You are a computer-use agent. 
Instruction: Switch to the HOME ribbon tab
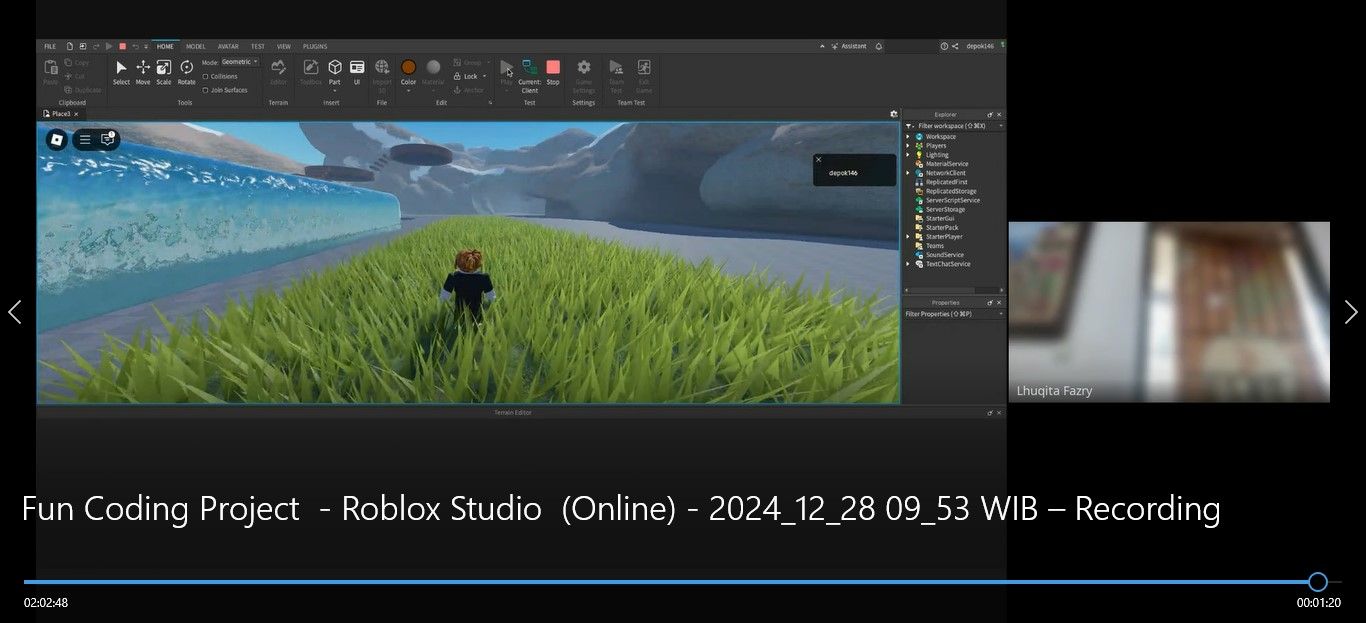click(x=165, y=46)
